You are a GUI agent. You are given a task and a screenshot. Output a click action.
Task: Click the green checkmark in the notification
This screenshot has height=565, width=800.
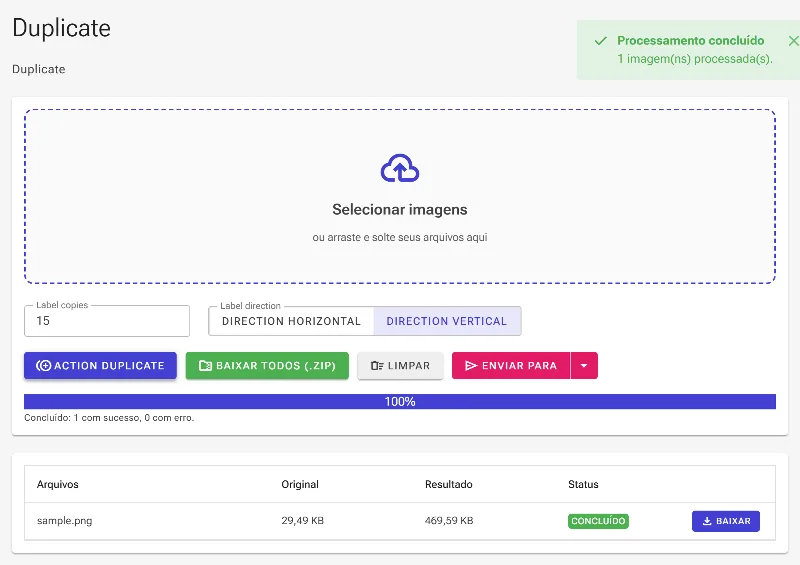coord(601,40)
